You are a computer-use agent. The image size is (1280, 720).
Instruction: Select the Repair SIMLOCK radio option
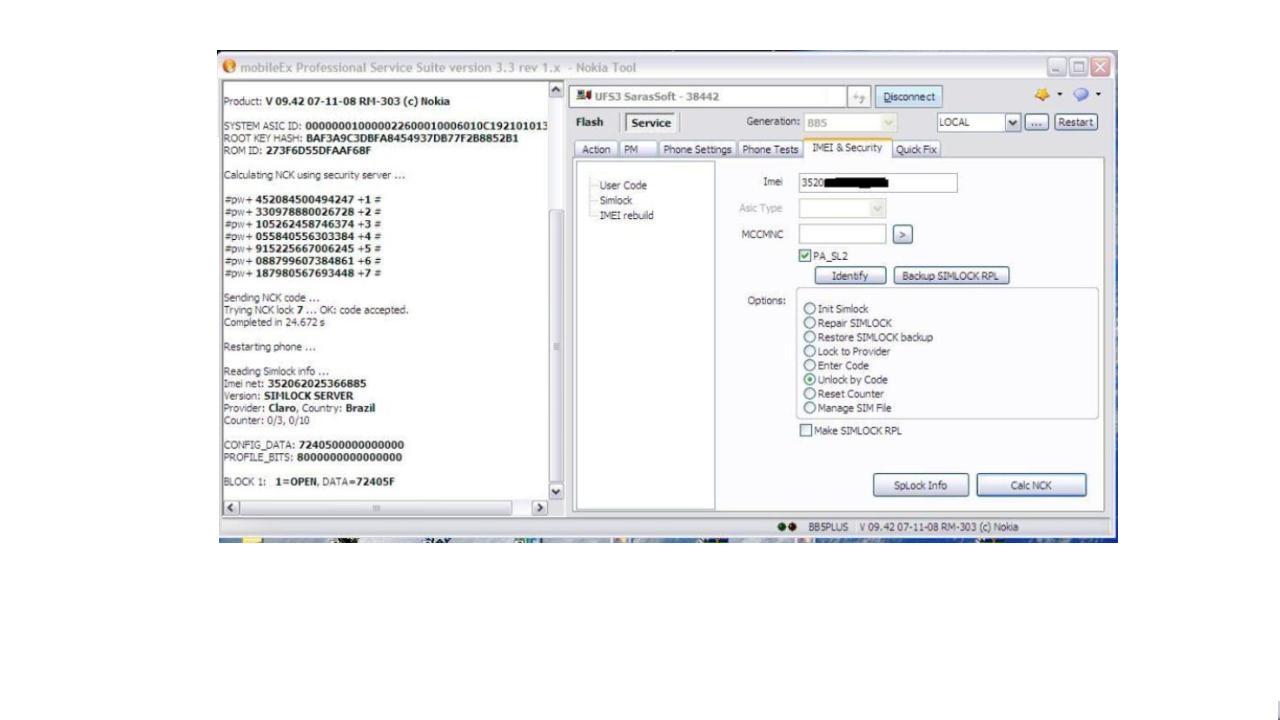tap(810, 323)
